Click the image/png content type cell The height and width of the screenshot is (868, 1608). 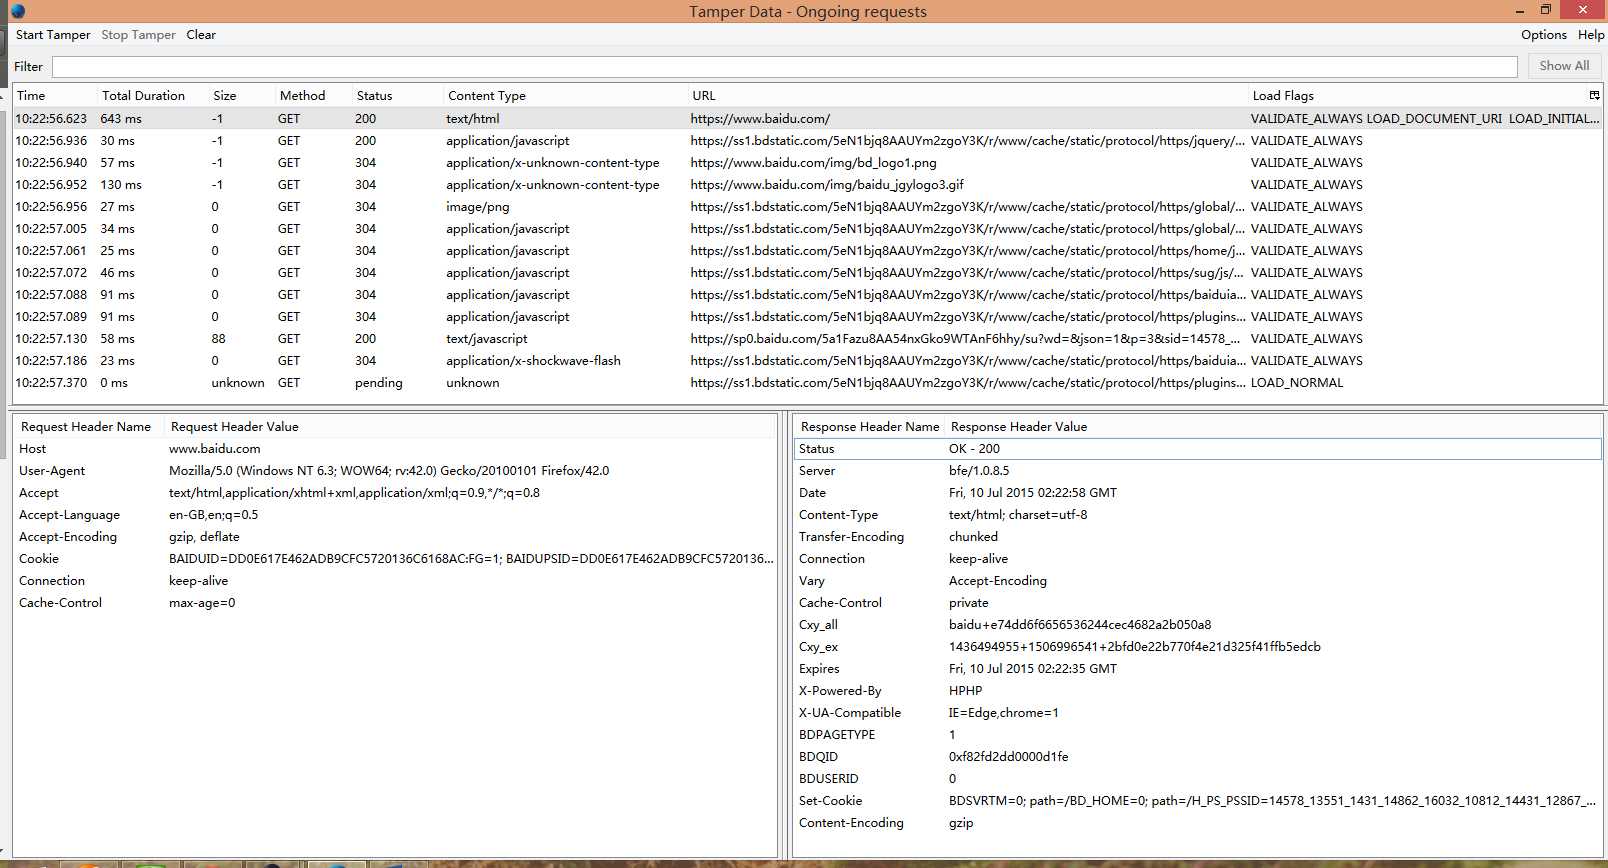pos(477,207)
